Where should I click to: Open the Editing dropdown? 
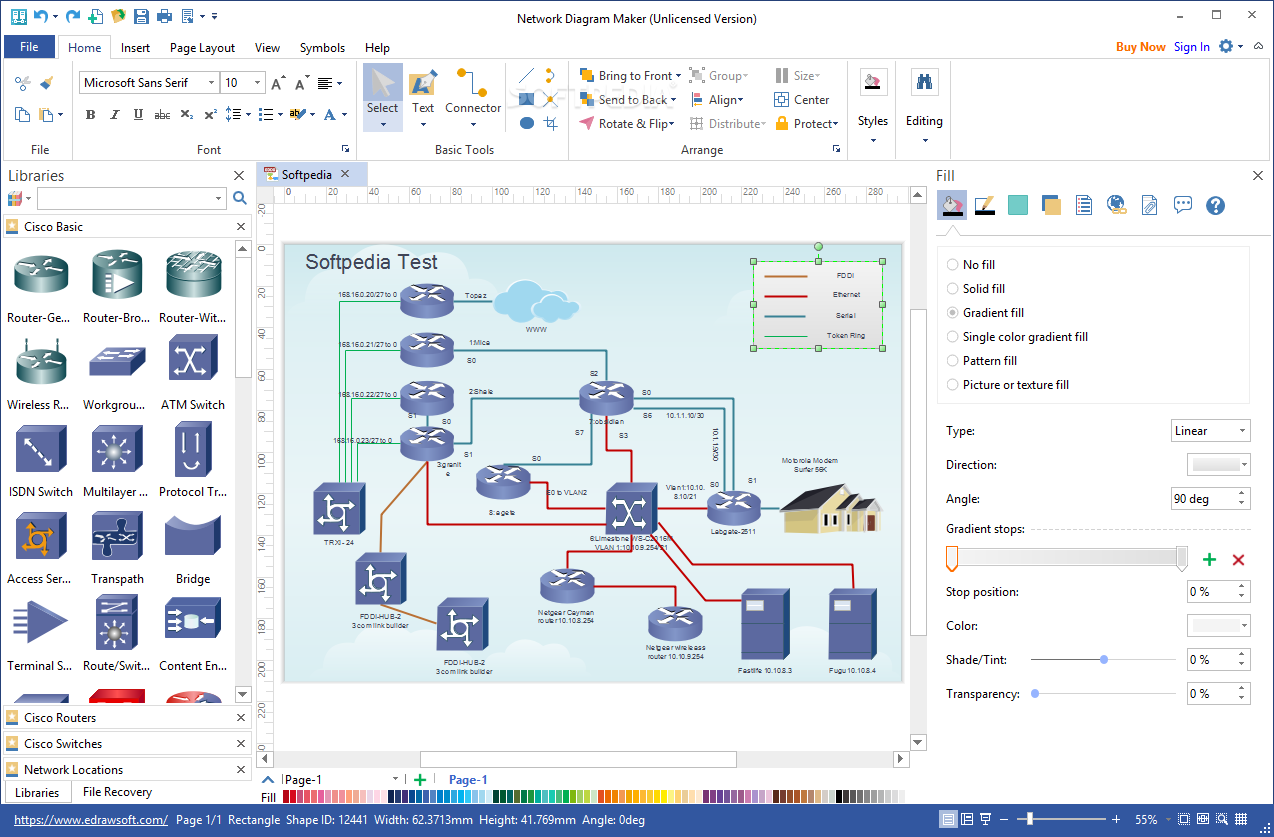924,106
